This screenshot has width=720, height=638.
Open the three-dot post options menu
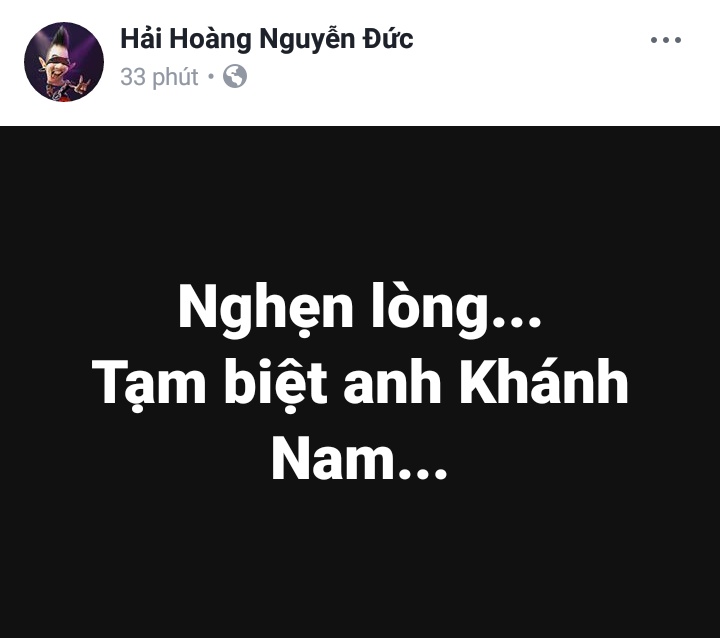coord(665,40)
